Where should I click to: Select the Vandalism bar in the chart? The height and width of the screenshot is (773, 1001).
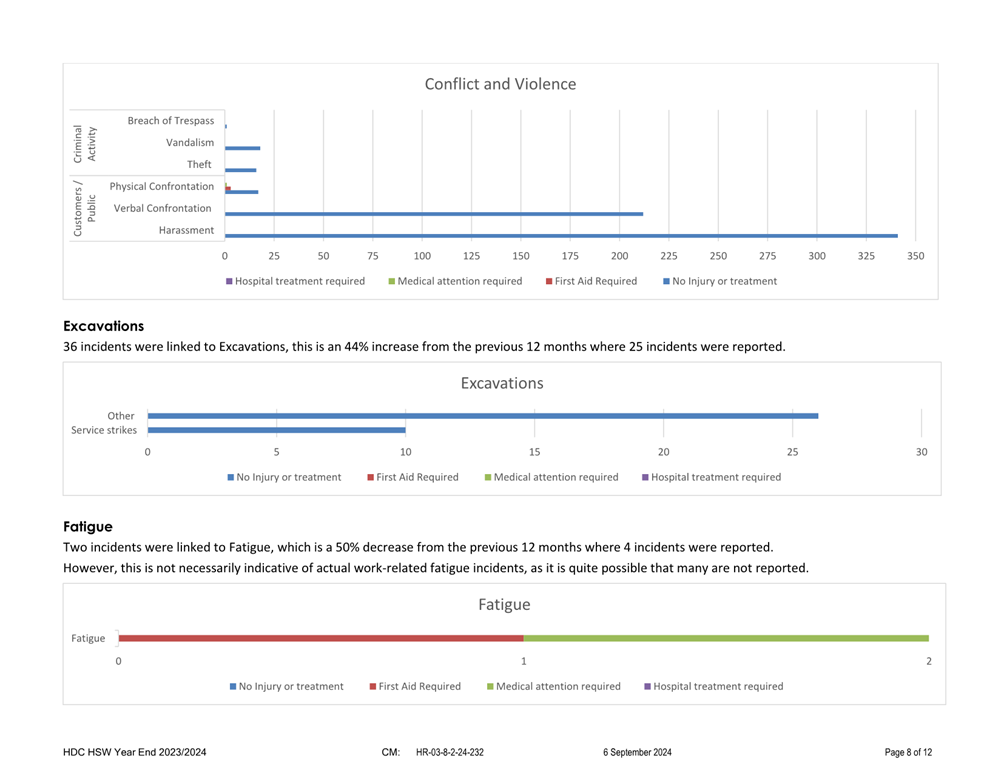243,148
